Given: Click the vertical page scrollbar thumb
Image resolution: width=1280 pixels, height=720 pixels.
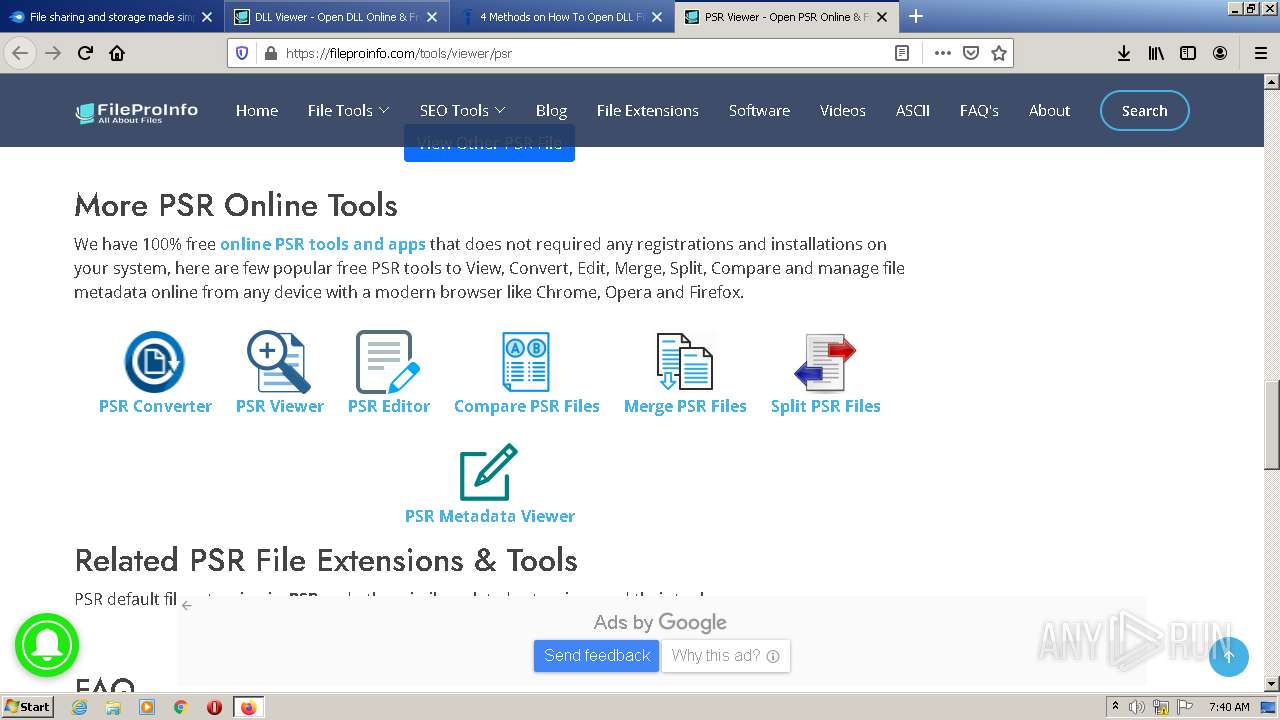Looking at the screenshot, I should pos(1271,425).
